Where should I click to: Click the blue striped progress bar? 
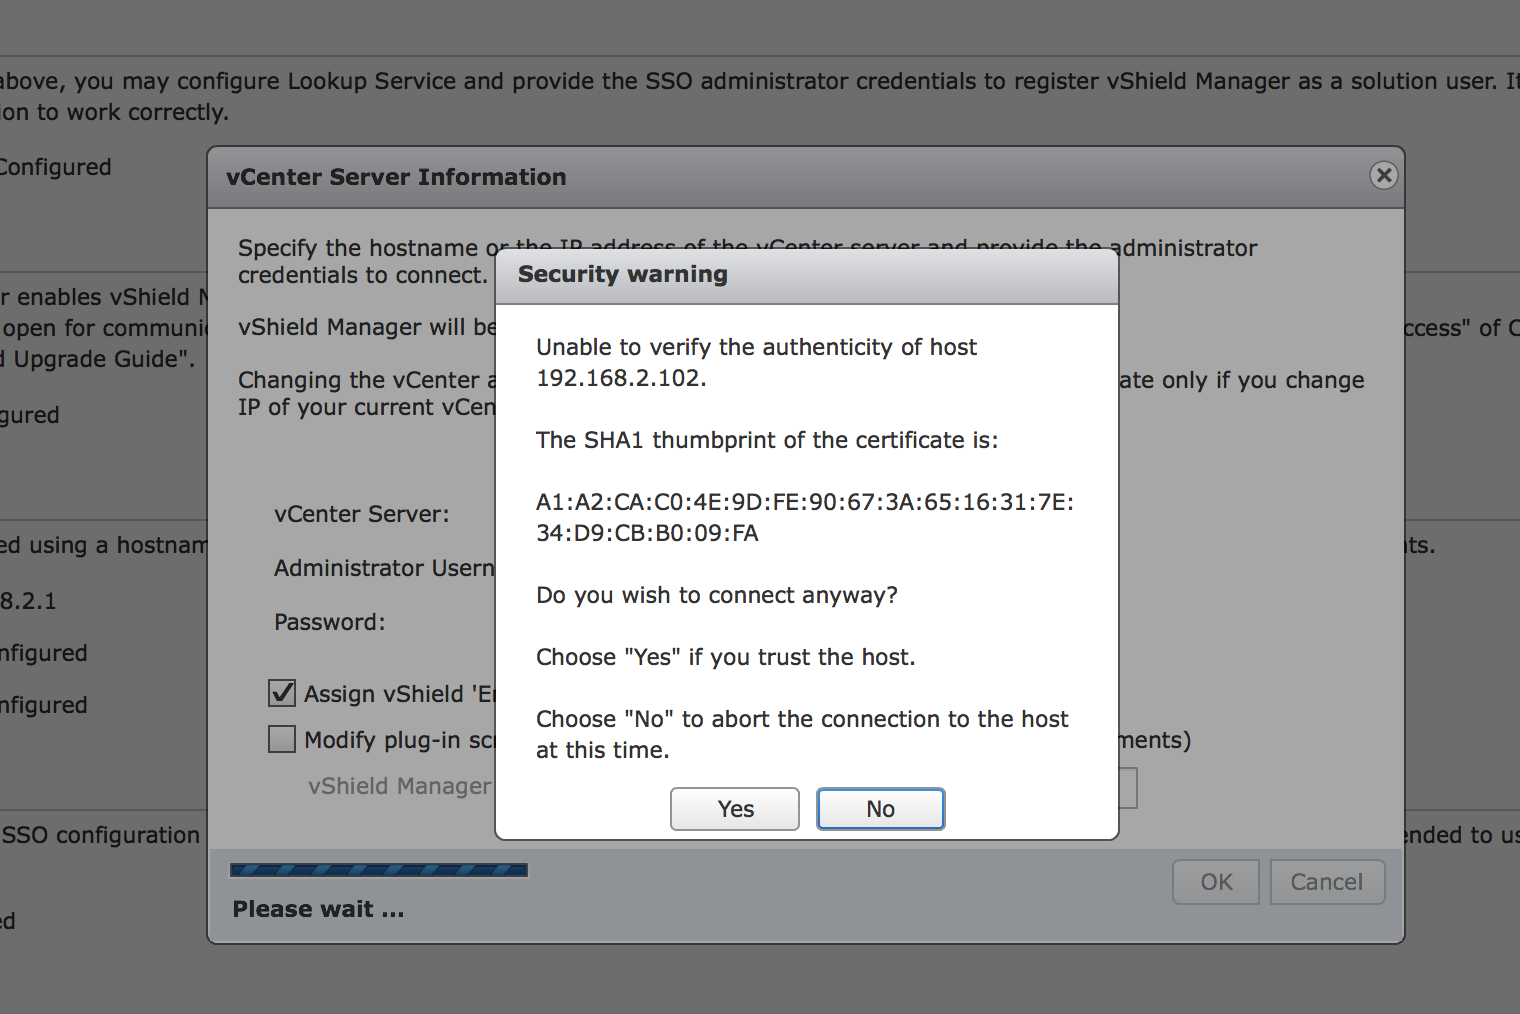tap(379, 870)
